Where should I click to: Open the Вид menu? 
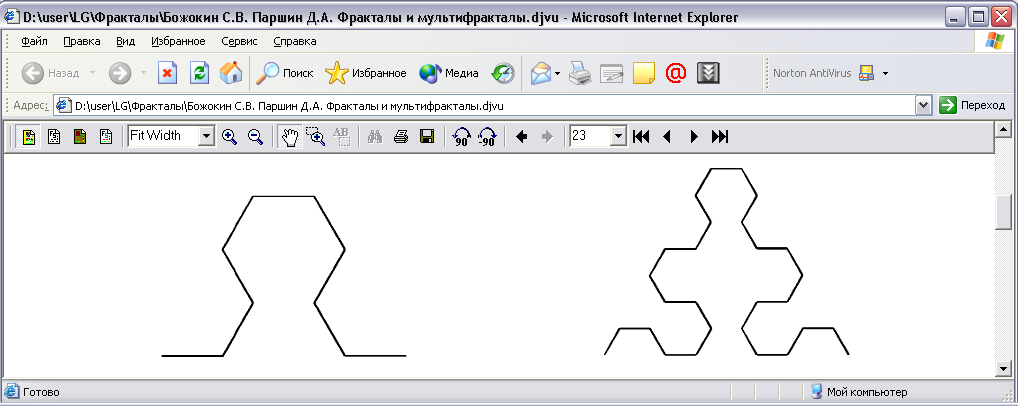(125, 42)
